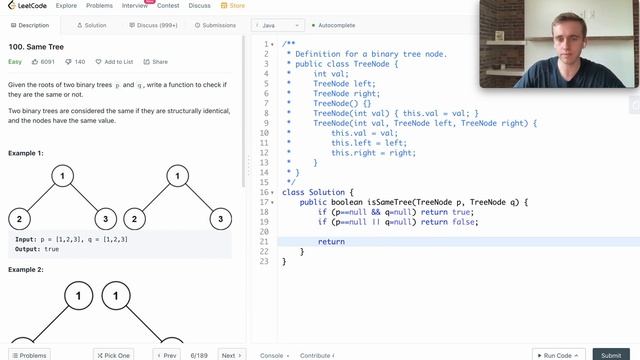The width and height of the screenshot is (640, 360).
Task: Open the Discuss nav item
Action: (199, 6)
